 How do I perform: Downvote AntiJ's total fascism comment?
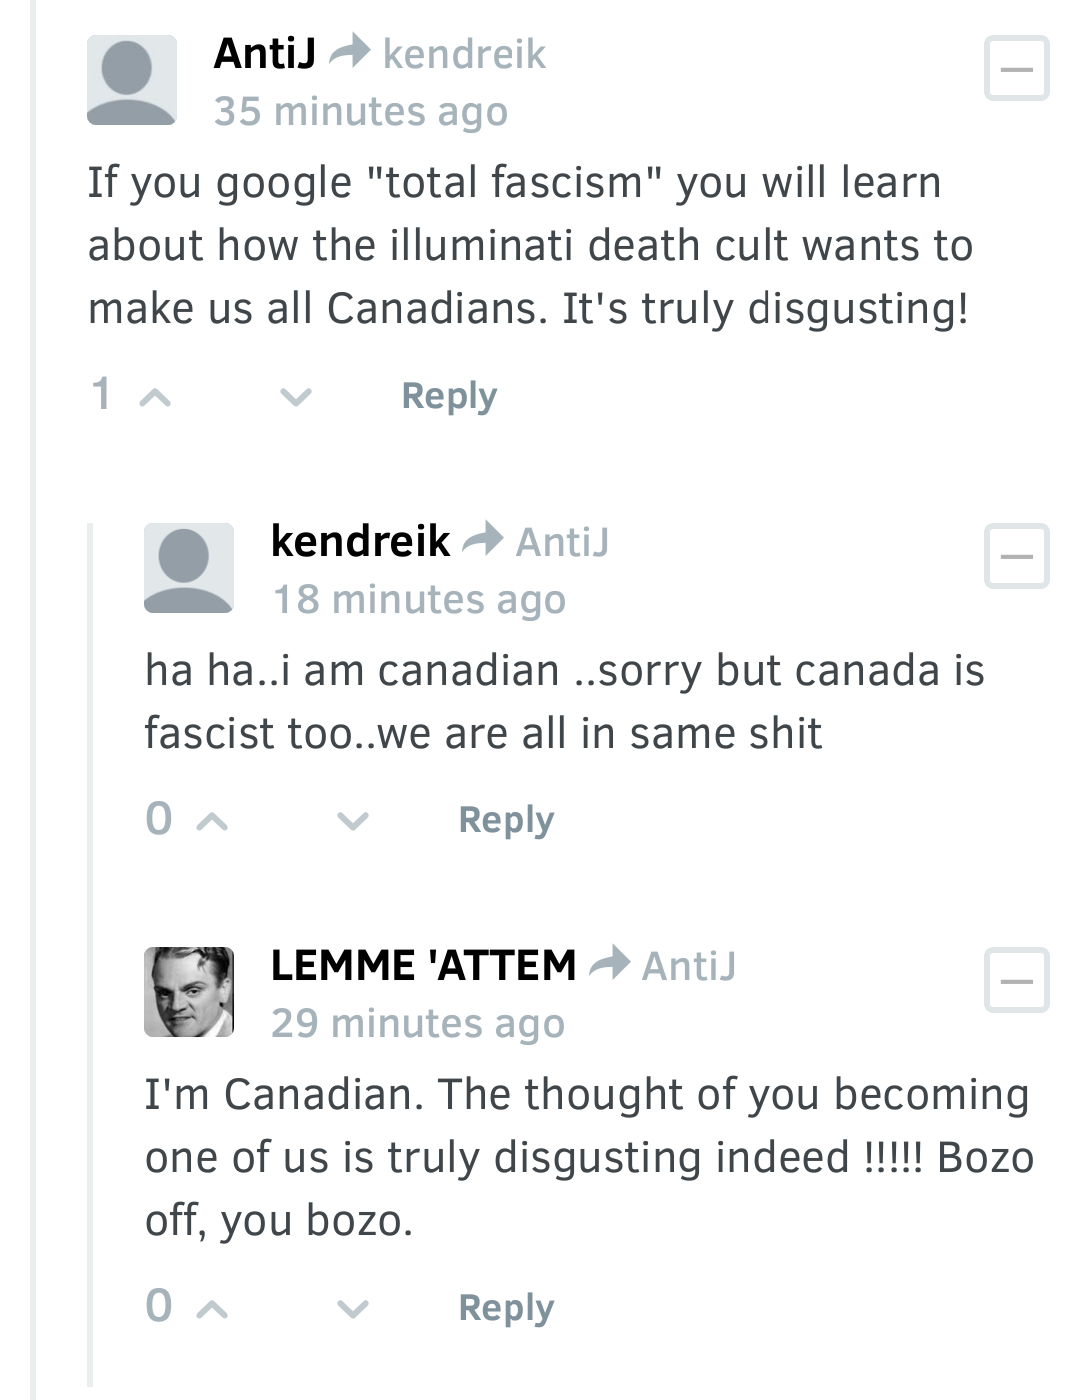pyautogui.click(x=296, y=397)
